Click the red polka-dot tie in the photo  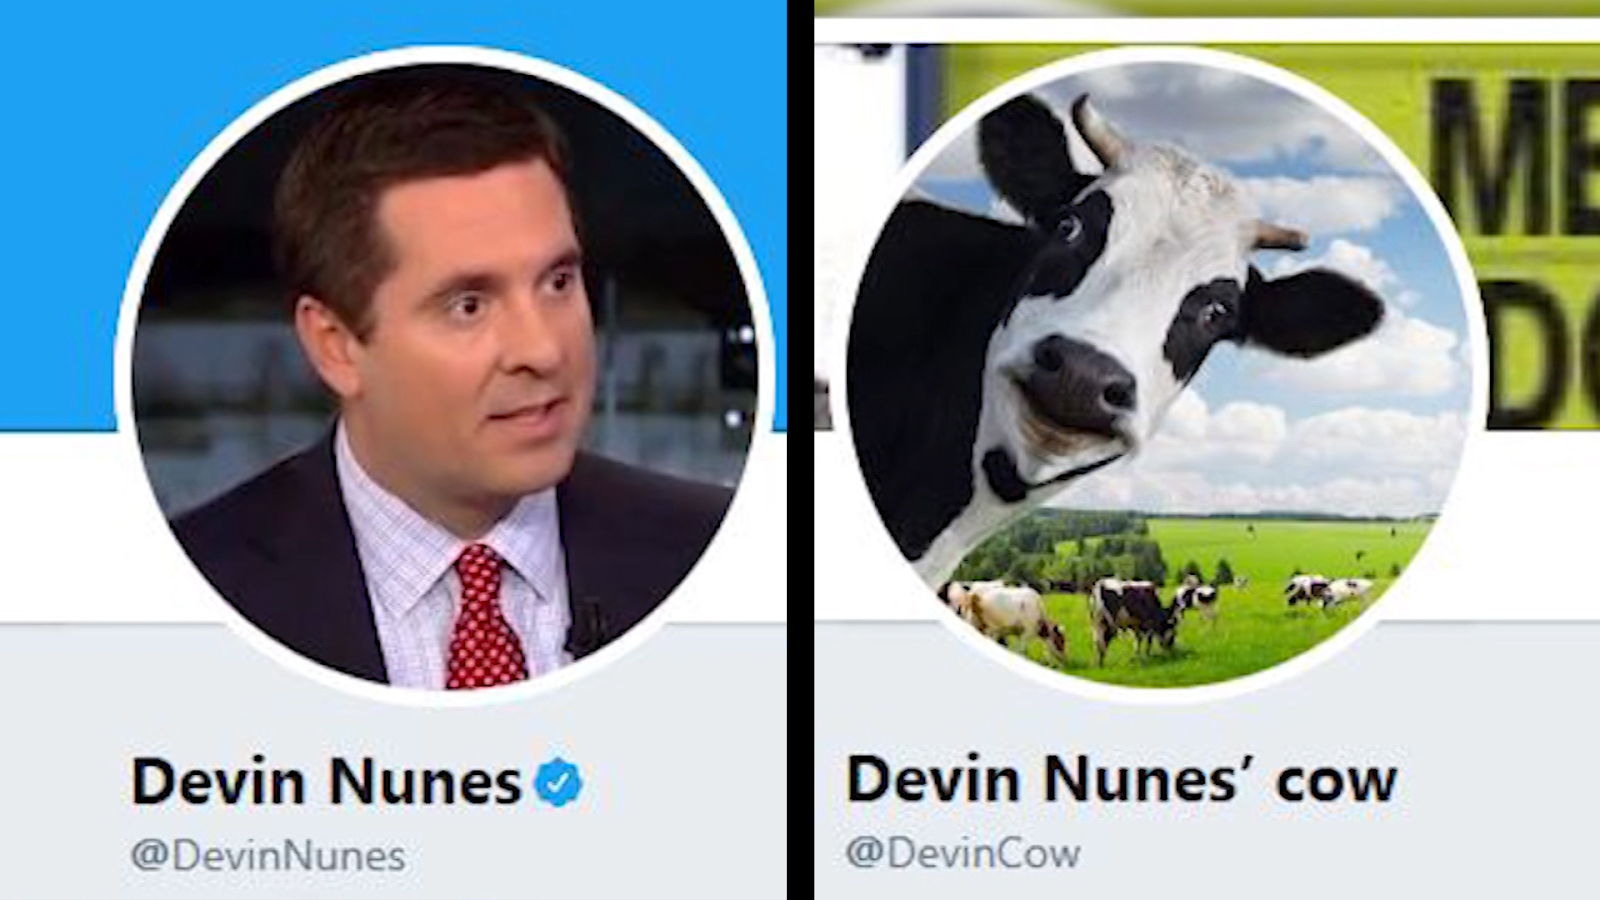pos(484,618)
